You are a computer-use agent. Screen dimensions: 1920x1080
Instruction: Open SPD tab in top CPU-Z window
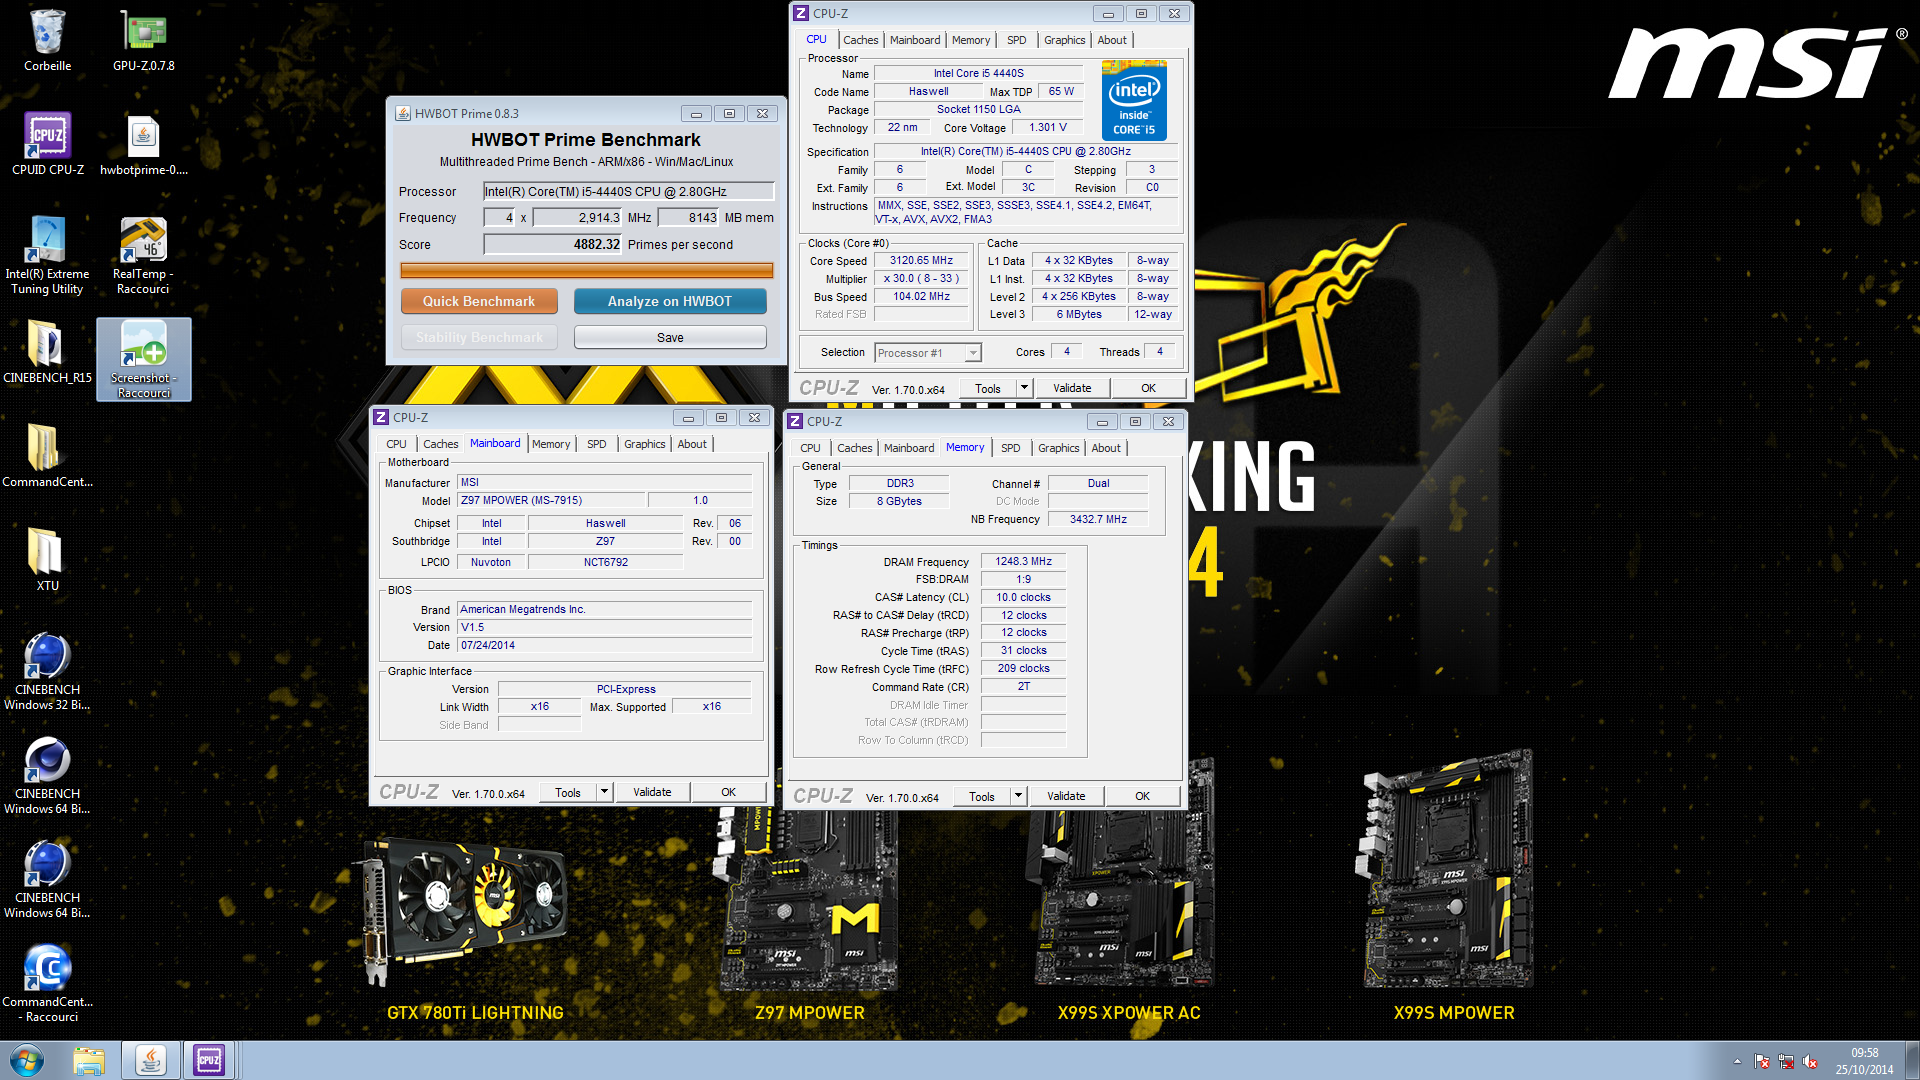click(x=1016, y=40)
